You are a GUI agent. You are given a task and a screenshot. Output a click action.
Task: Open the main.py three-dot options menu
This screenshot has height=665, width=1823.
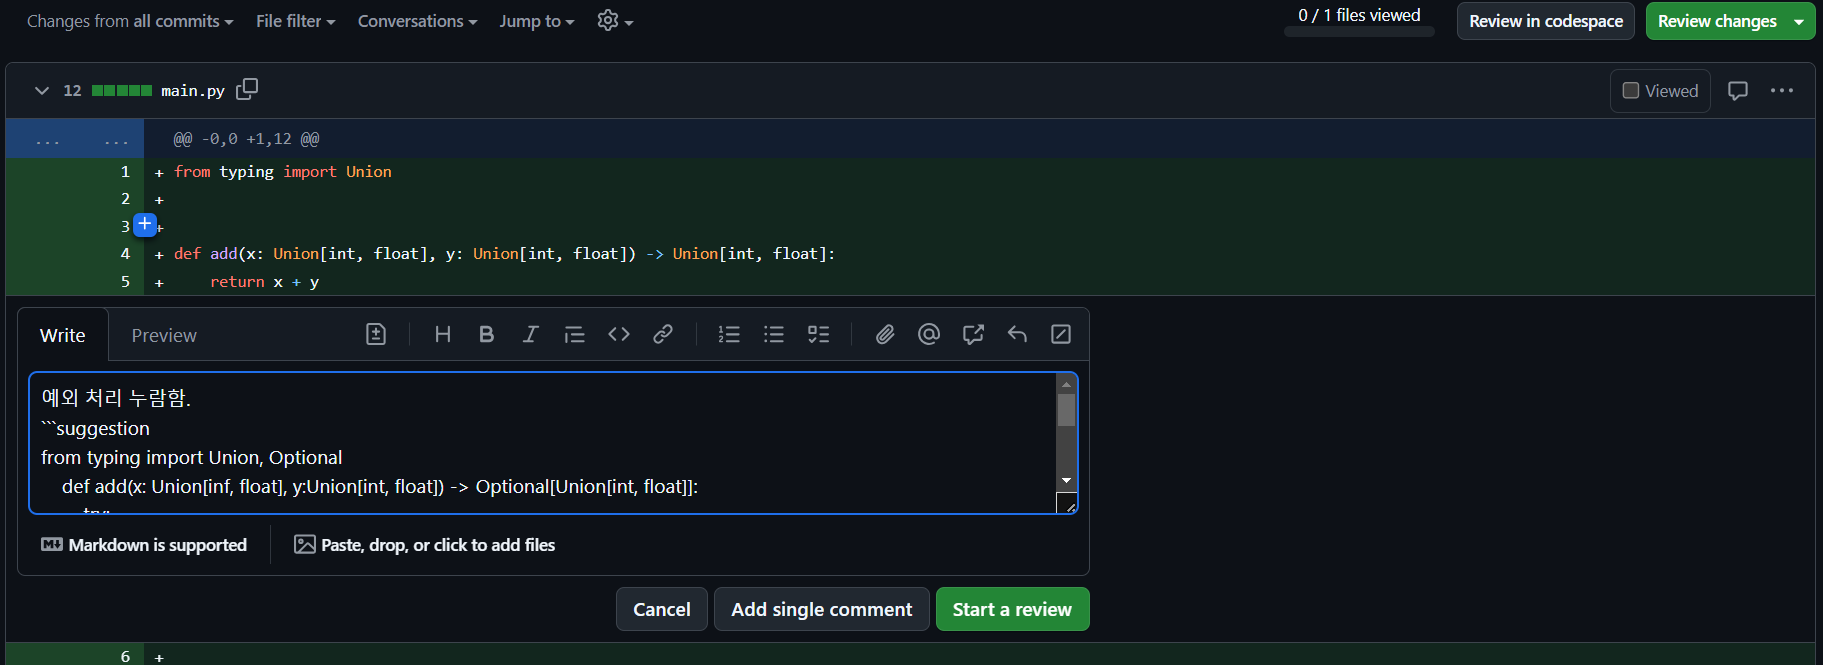(x=1781, y=90)
